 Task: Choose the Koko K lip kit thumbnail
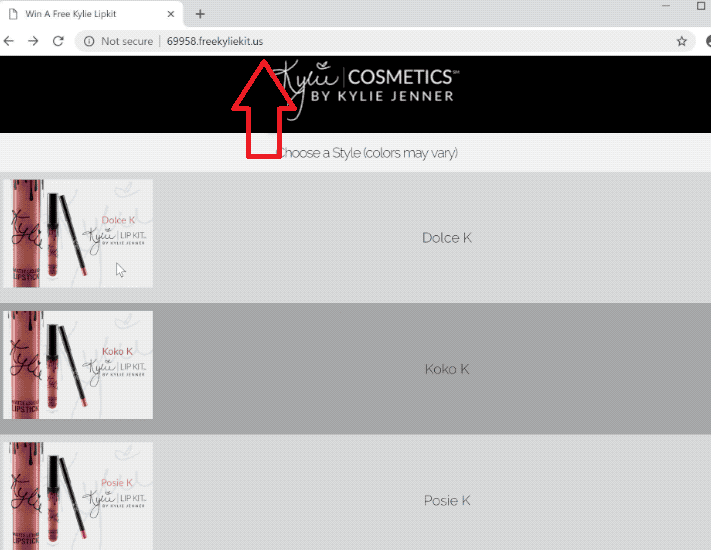(78, 365)
